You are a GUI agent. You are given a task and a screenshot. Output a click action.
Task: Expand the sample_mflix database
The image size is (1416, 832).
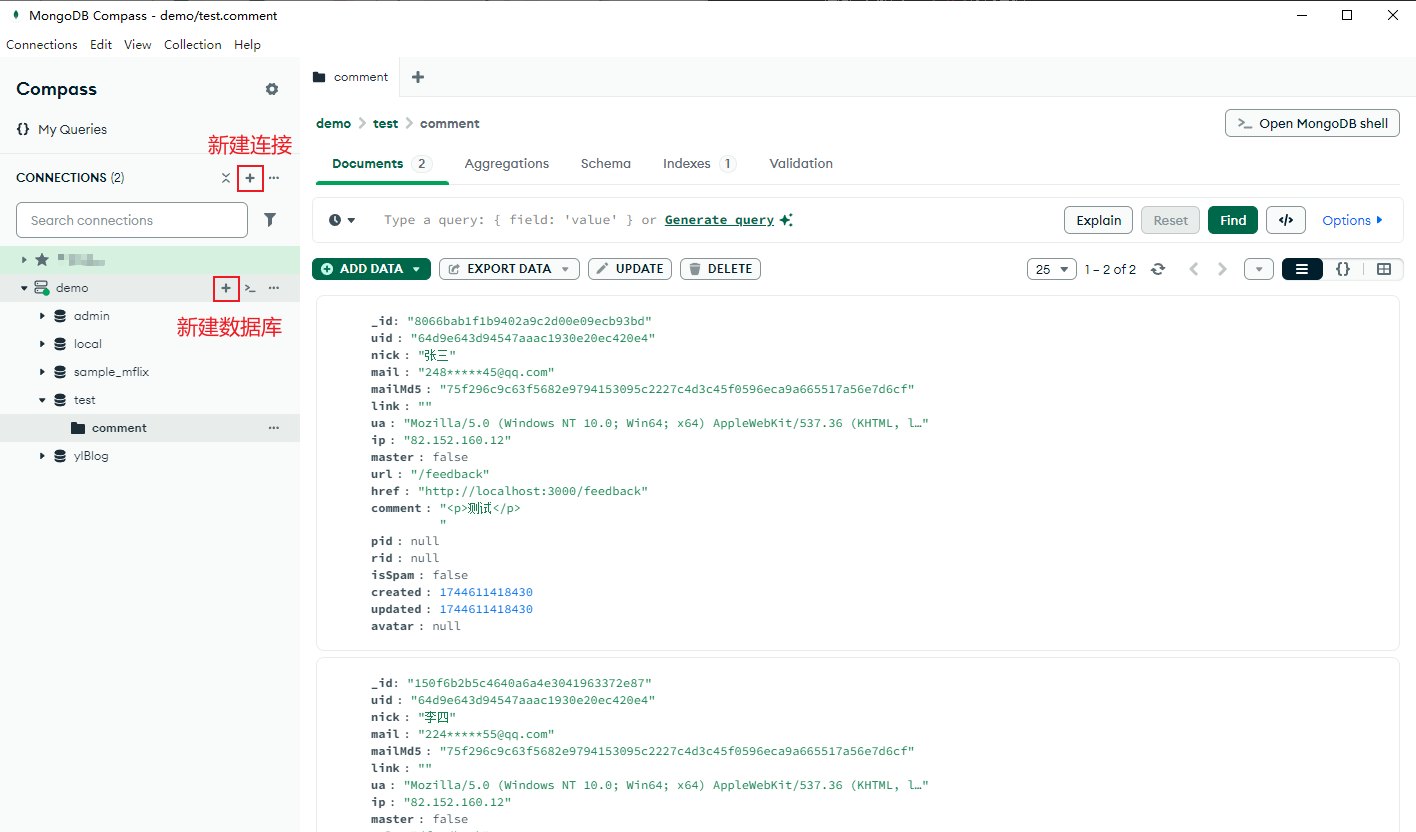43,372
